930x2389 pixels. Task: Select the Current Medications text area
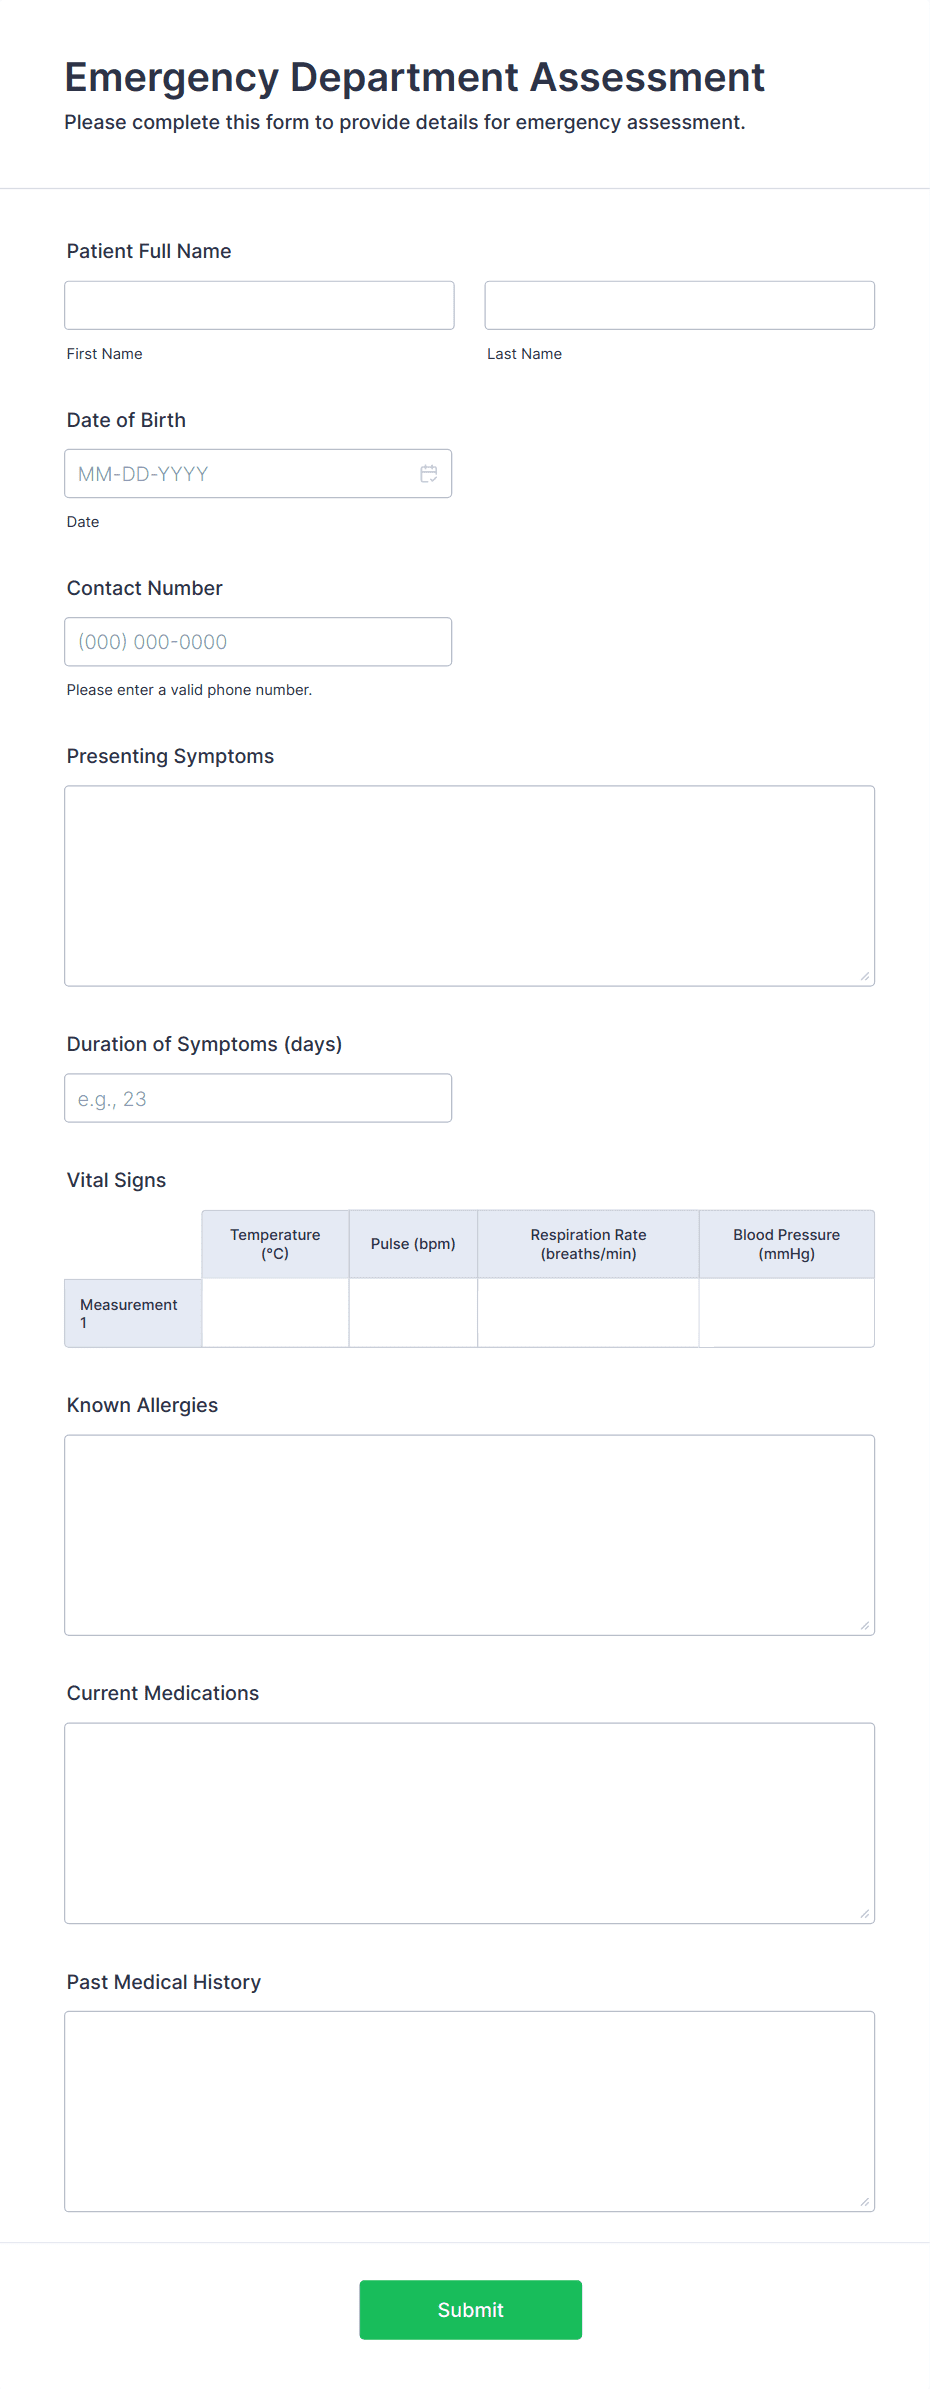point(469,1820)
